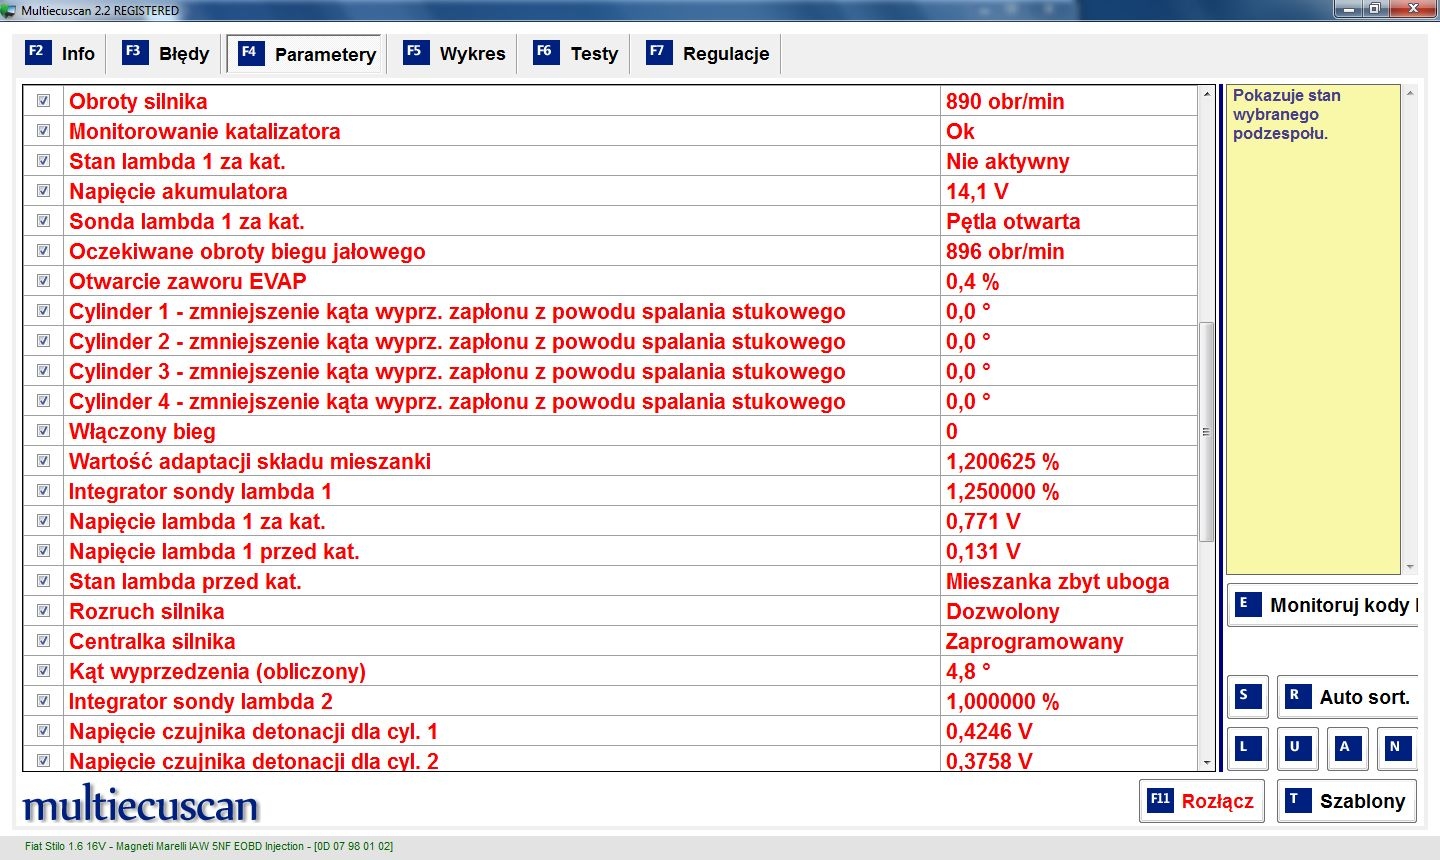Click the L shortcut button

coord(1248,748)
